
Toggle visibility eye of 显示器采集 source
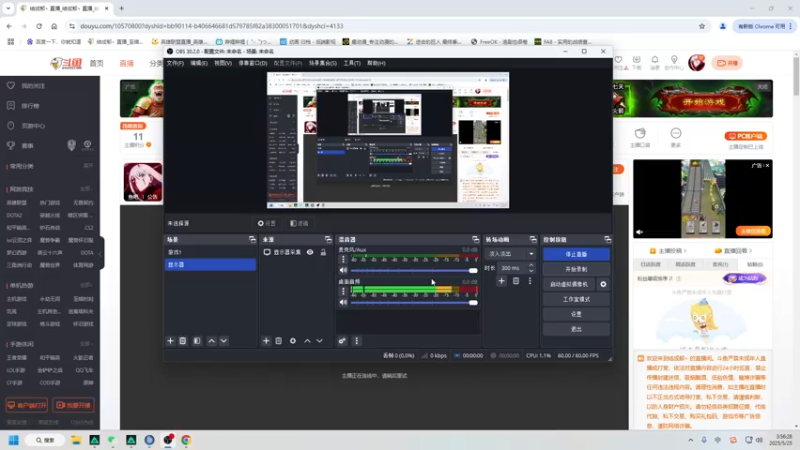click(310, 252)
